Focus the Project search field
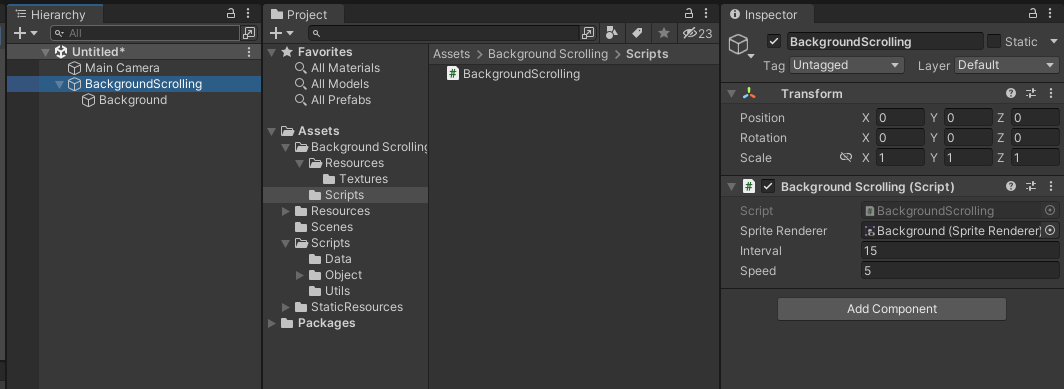1064x389 pixels. point(444,33)
